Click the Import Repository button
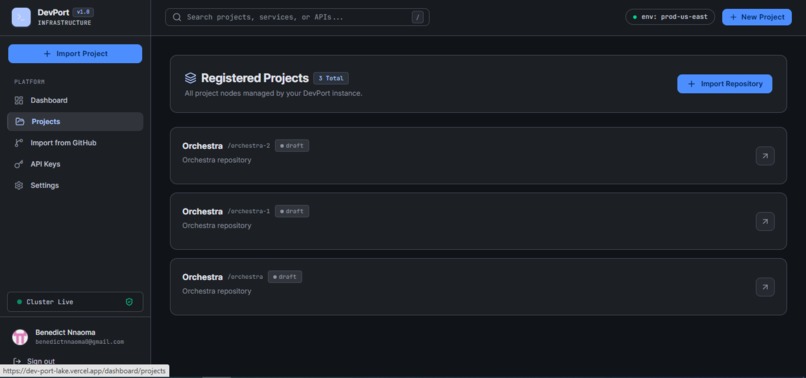Screen dimensions: 806x378 point(724,84)
